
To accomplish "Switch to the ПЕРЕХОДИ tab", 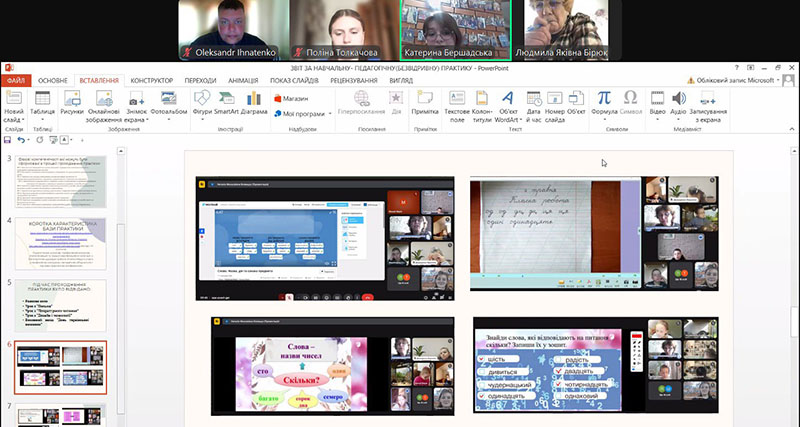I will click(x=201, y=81).
